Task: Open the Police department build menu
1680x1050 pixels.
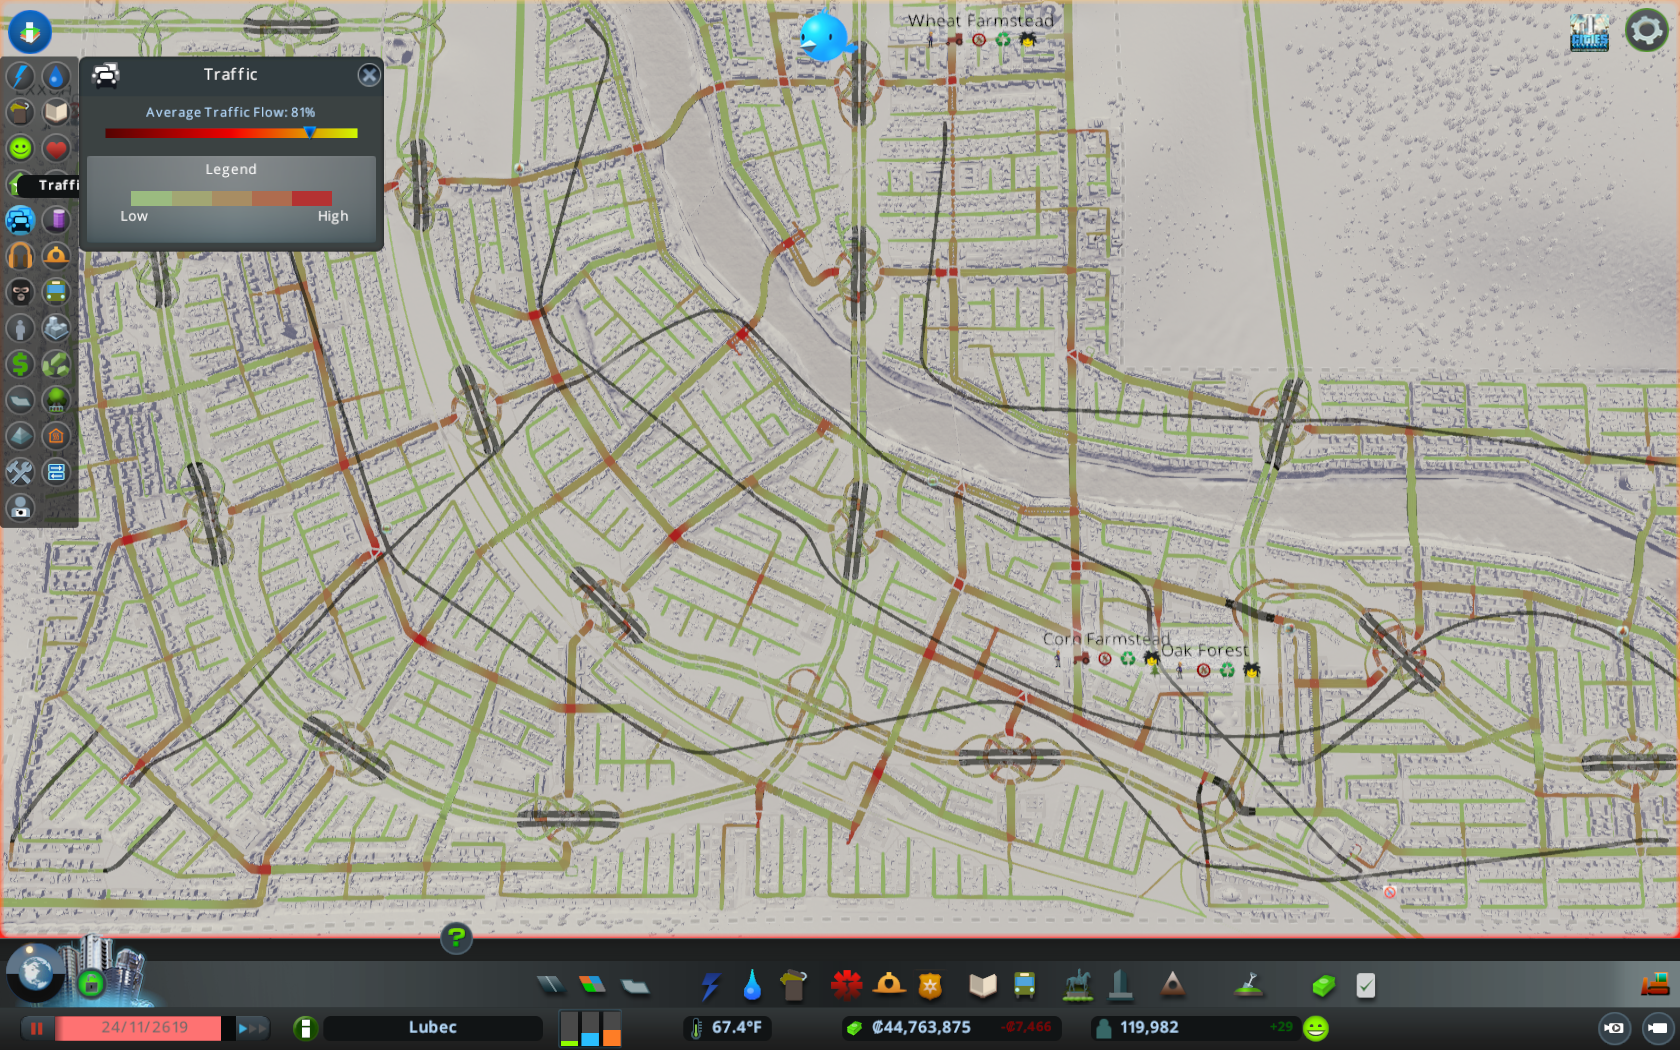Action: click(930, 986)
